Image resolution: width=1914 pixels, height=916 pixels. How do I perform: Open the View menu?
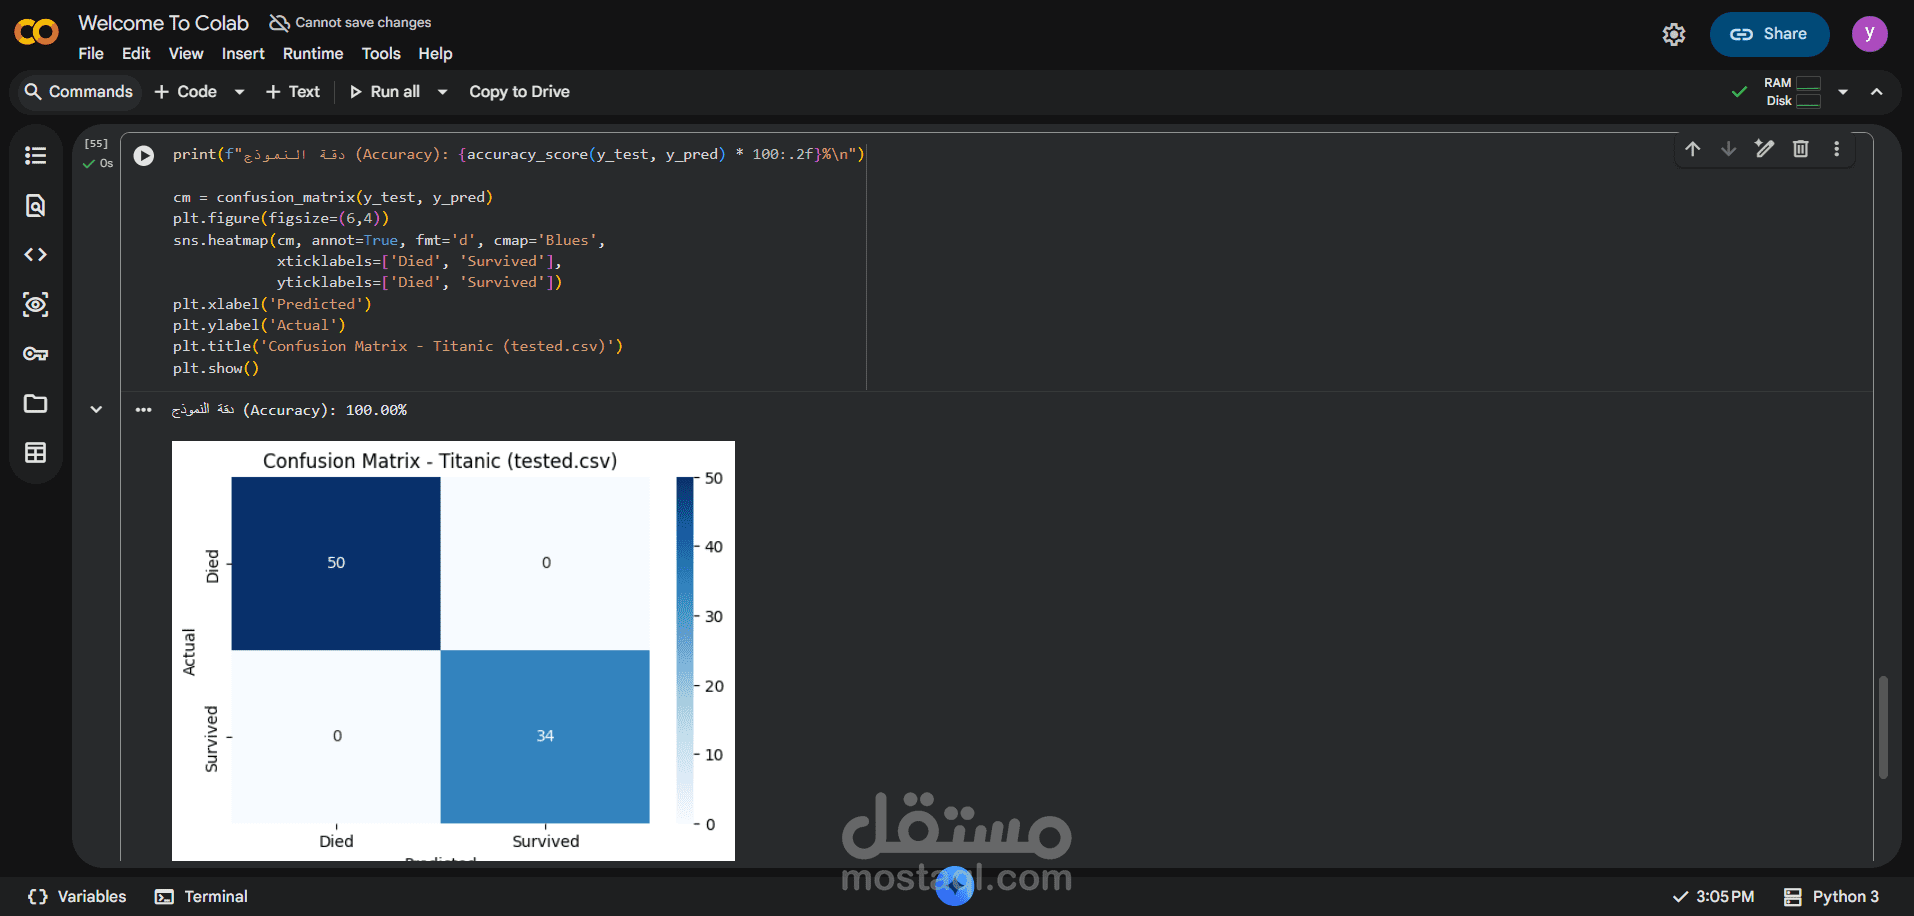[186, 54]
